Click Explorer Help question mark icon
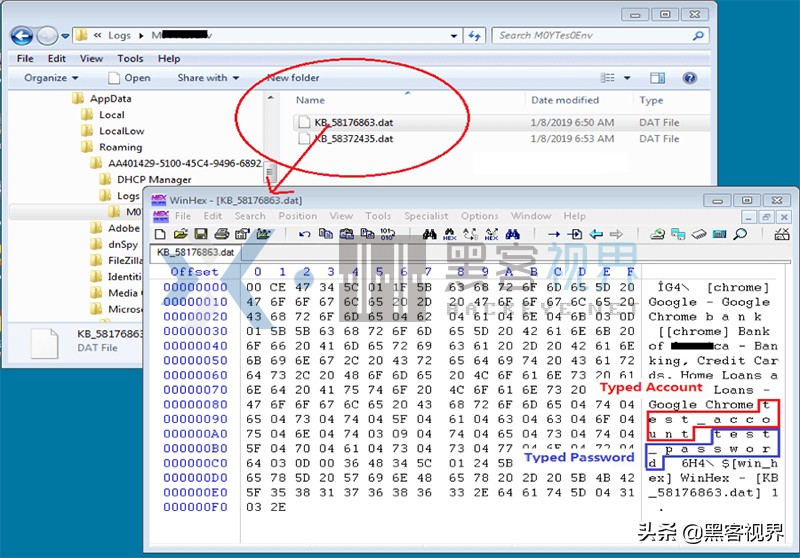Viewport: 800px width, 558px height. pyautogui.click(x=689, y=78)
